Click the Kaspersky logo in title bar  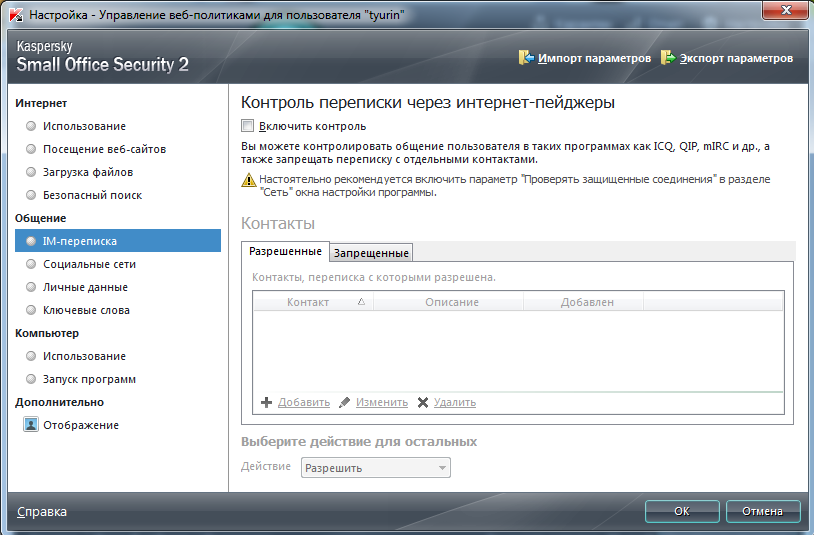(x=17, y=15)
